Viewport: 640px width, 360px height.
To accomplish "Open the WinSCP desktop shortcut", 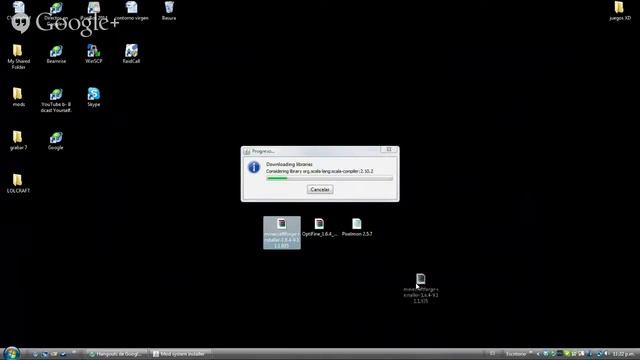I will click(93, 54).
